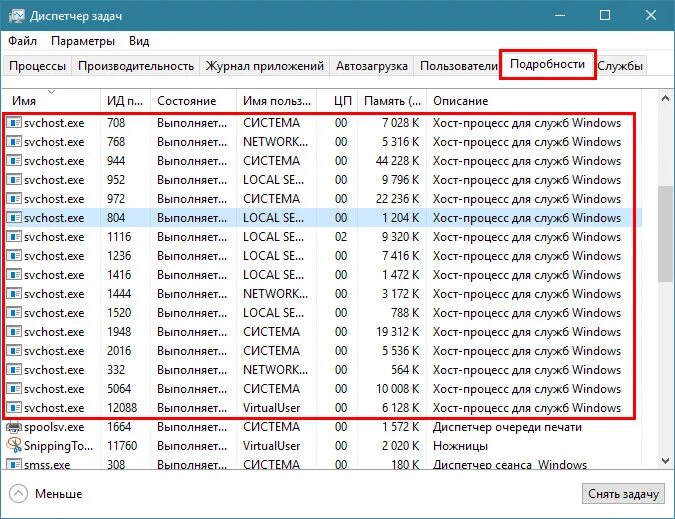This screenshot has height=519, width=675.
Task: Sort by the Описание column header
Action: 534,101
